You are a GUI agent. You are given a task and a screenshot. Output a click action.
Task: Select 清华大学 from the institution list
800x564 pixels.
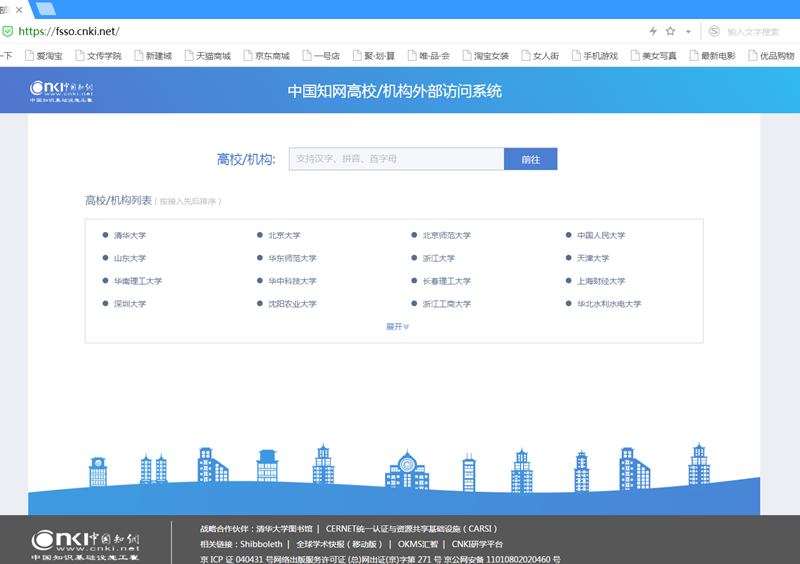(129, 235)
